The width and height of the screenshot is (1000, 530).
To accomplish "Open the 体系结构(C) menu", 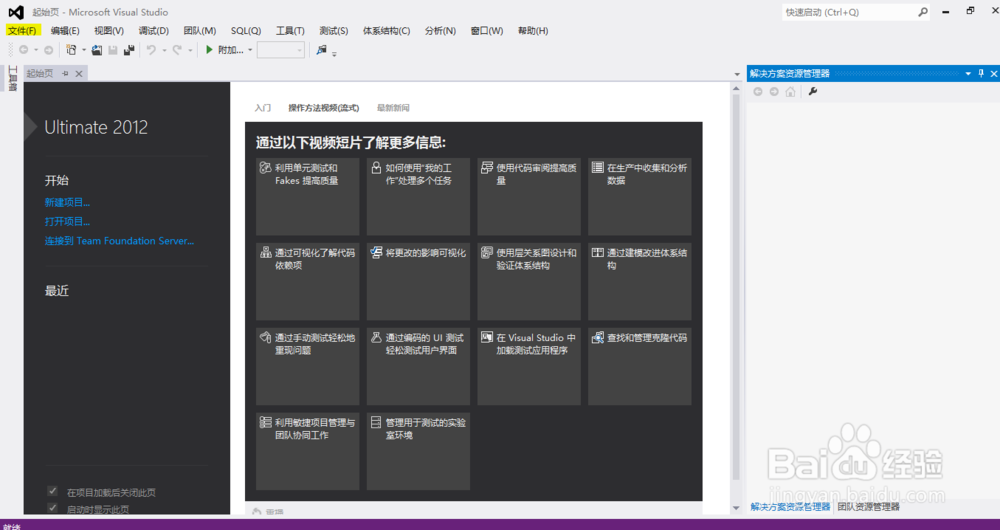I will (x=386, y=31).
